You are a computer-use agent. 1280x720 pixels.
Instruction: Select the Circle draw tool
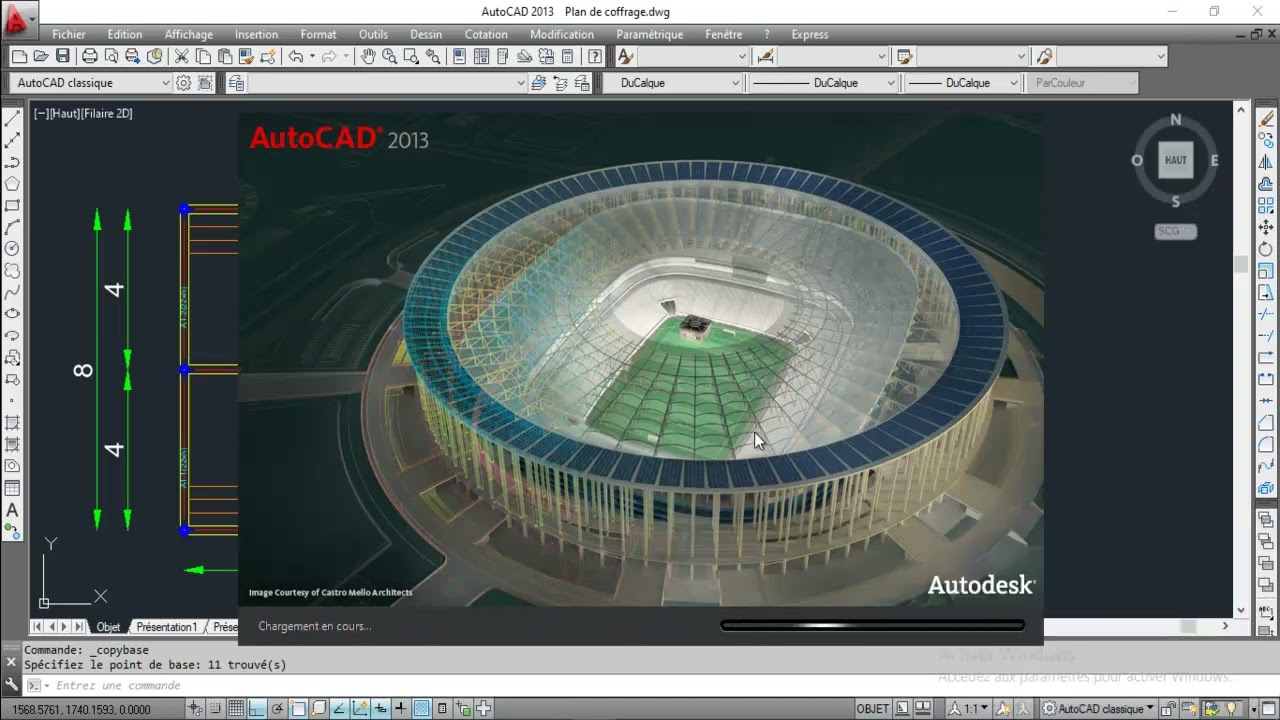point(13,249)
